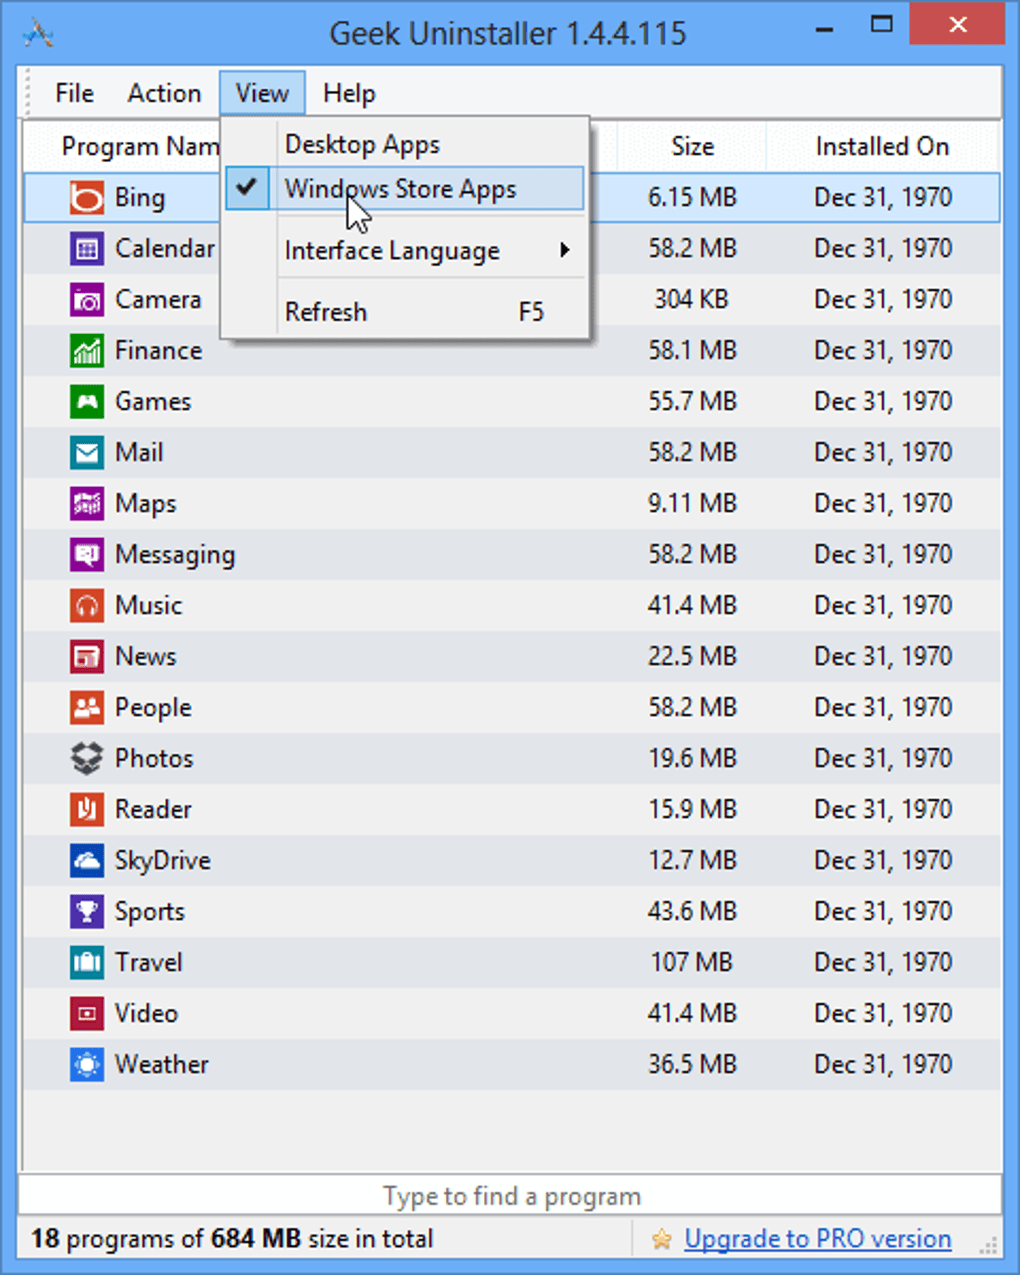Click the SkyDrive cloud icon
The image size is (1020, 1275).
[x=87, y=861]
